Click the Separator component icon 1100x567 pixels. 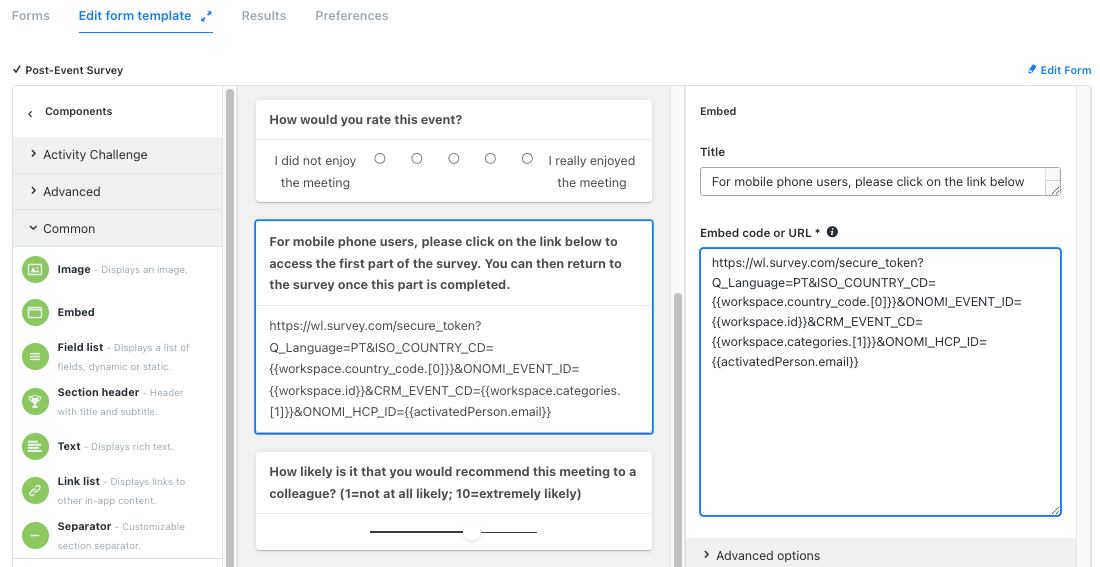coord(35,535)
